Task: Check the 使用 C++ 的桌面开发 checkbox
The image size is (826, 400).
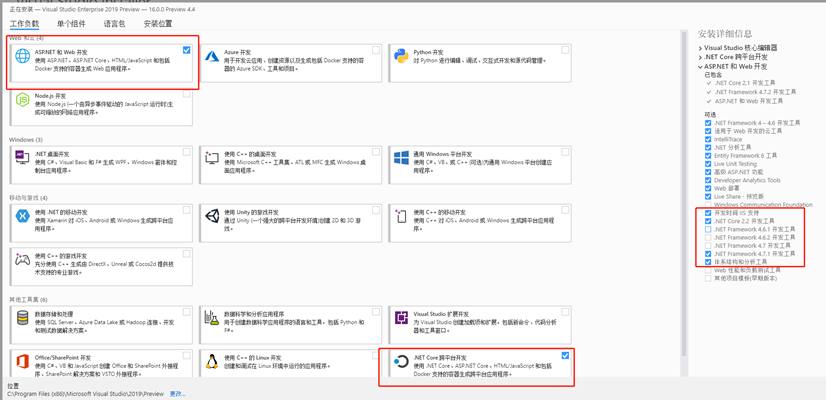Action: coord(376,152)
